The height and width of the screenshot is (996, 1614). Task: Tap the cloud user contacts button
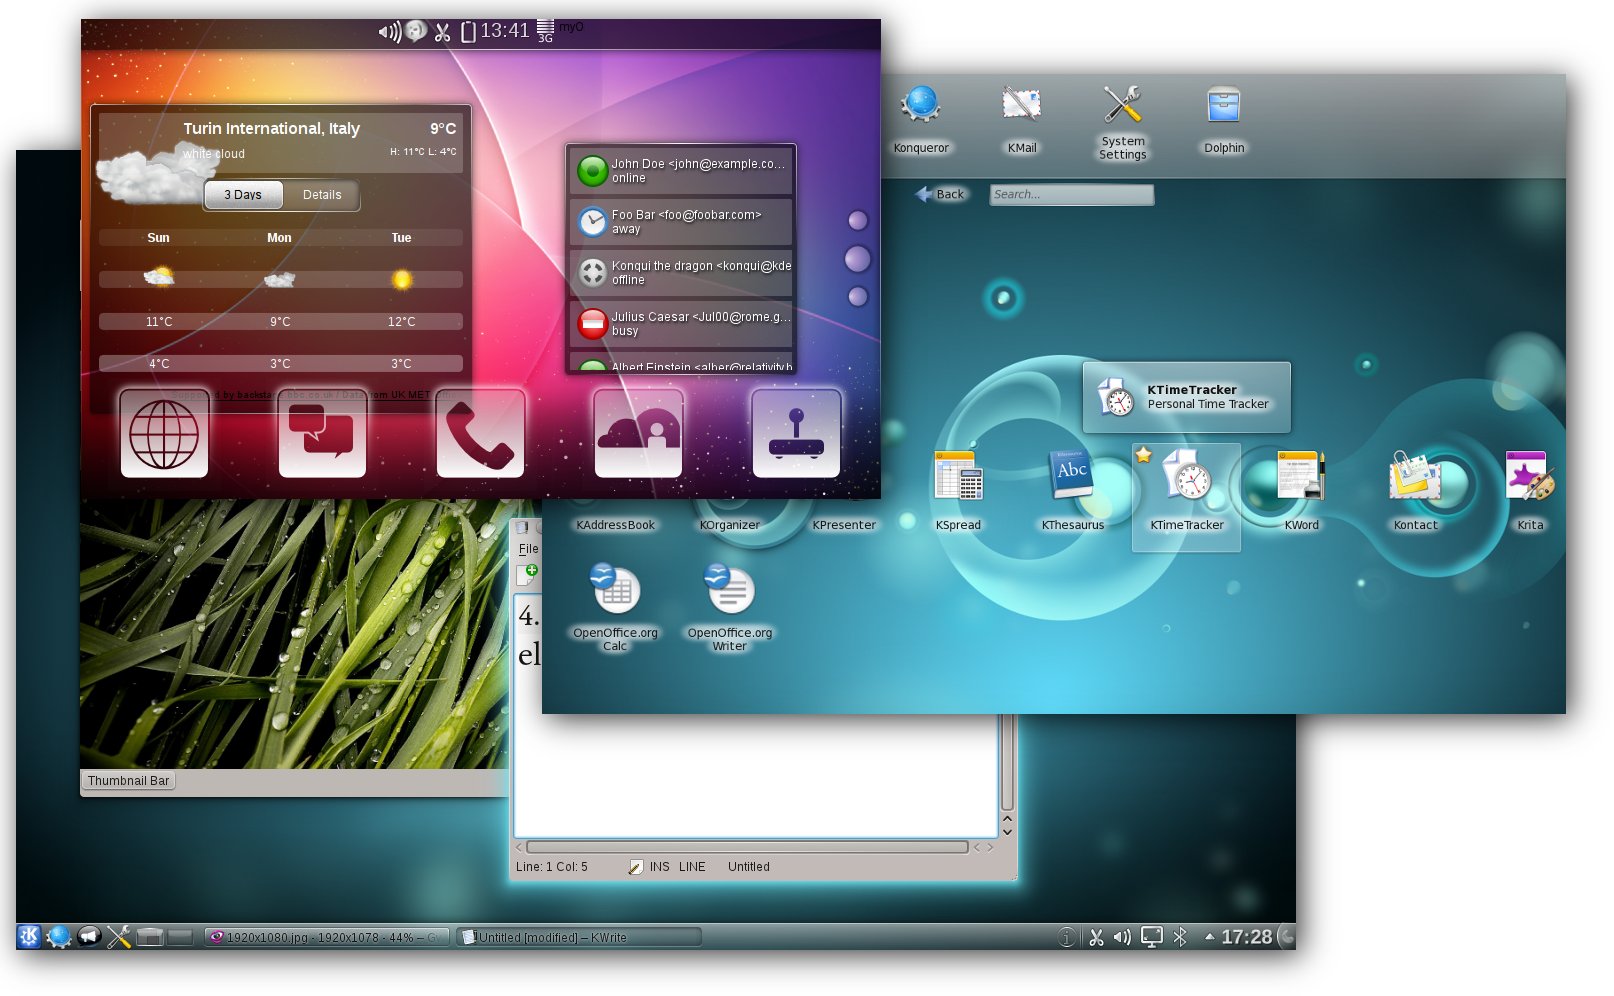tap(638, 433)
